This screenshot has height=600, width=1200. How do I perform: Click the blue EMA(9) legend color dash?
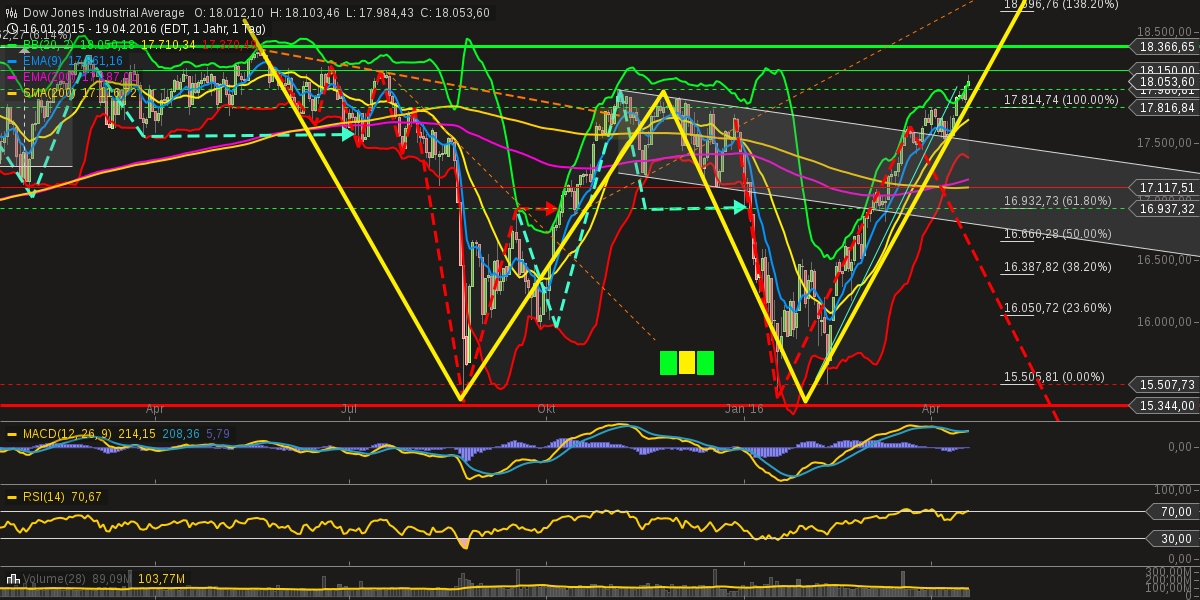[x=13, y=61]
